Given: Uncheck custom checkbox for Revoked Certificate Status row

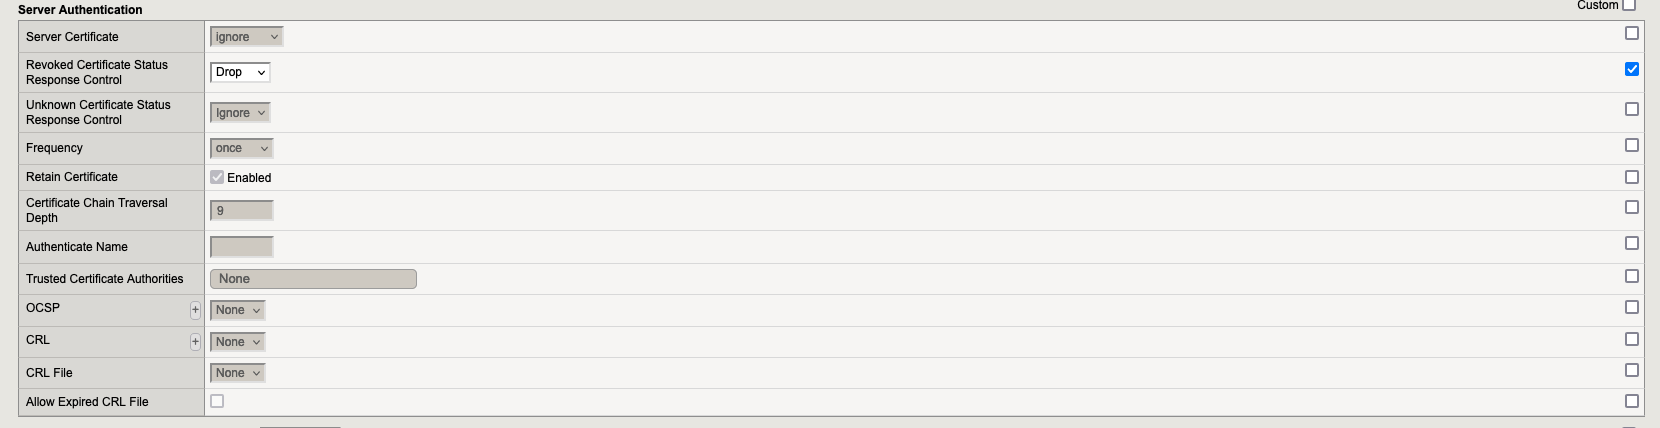Looking at the screenshot, I should pos(1632,69).
